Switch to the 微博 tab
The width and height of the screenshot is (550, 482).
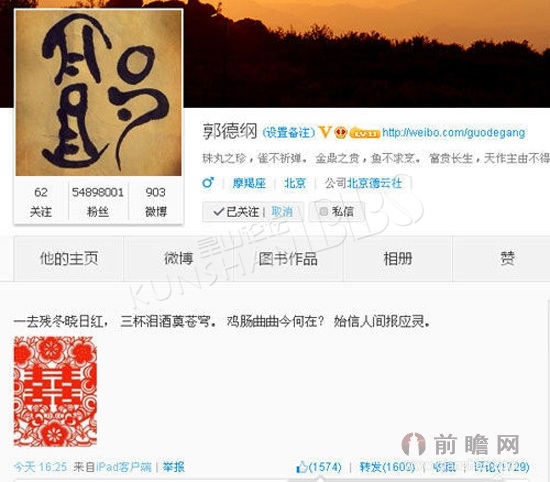tap(179, 259)
